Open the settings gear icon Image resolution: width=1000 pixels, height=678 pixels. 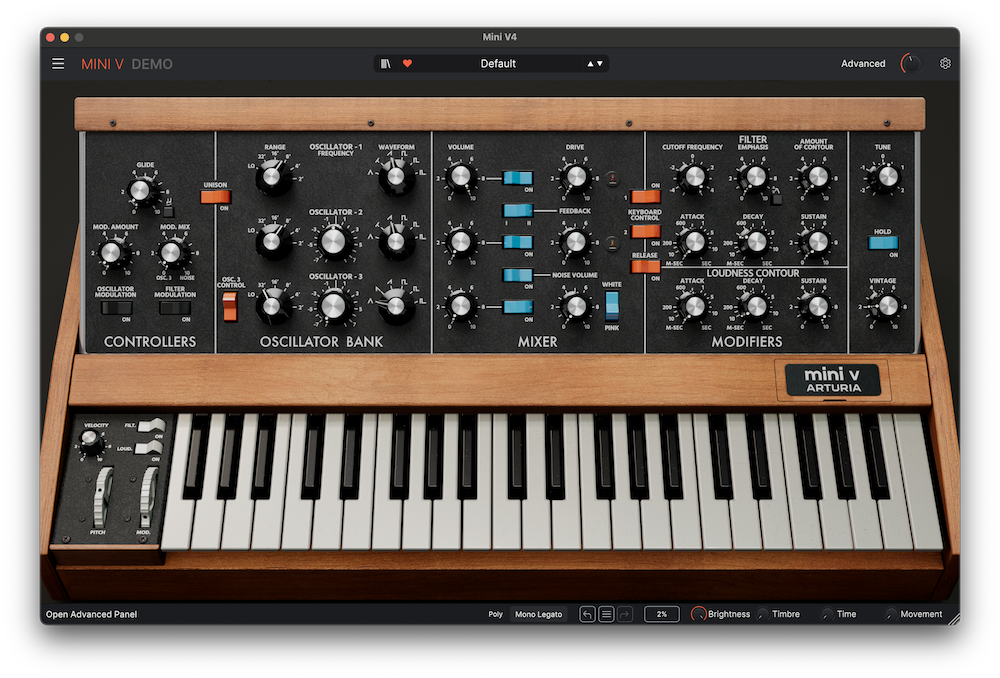click(x=945, y=64)
